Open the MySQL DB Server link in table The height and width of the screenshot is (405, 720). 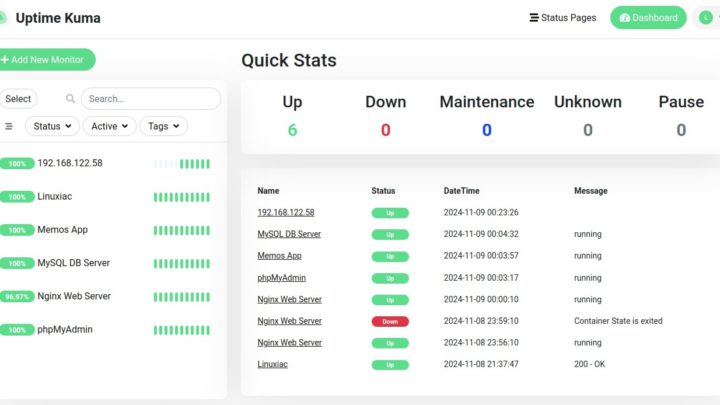click(x=289, y=234)
